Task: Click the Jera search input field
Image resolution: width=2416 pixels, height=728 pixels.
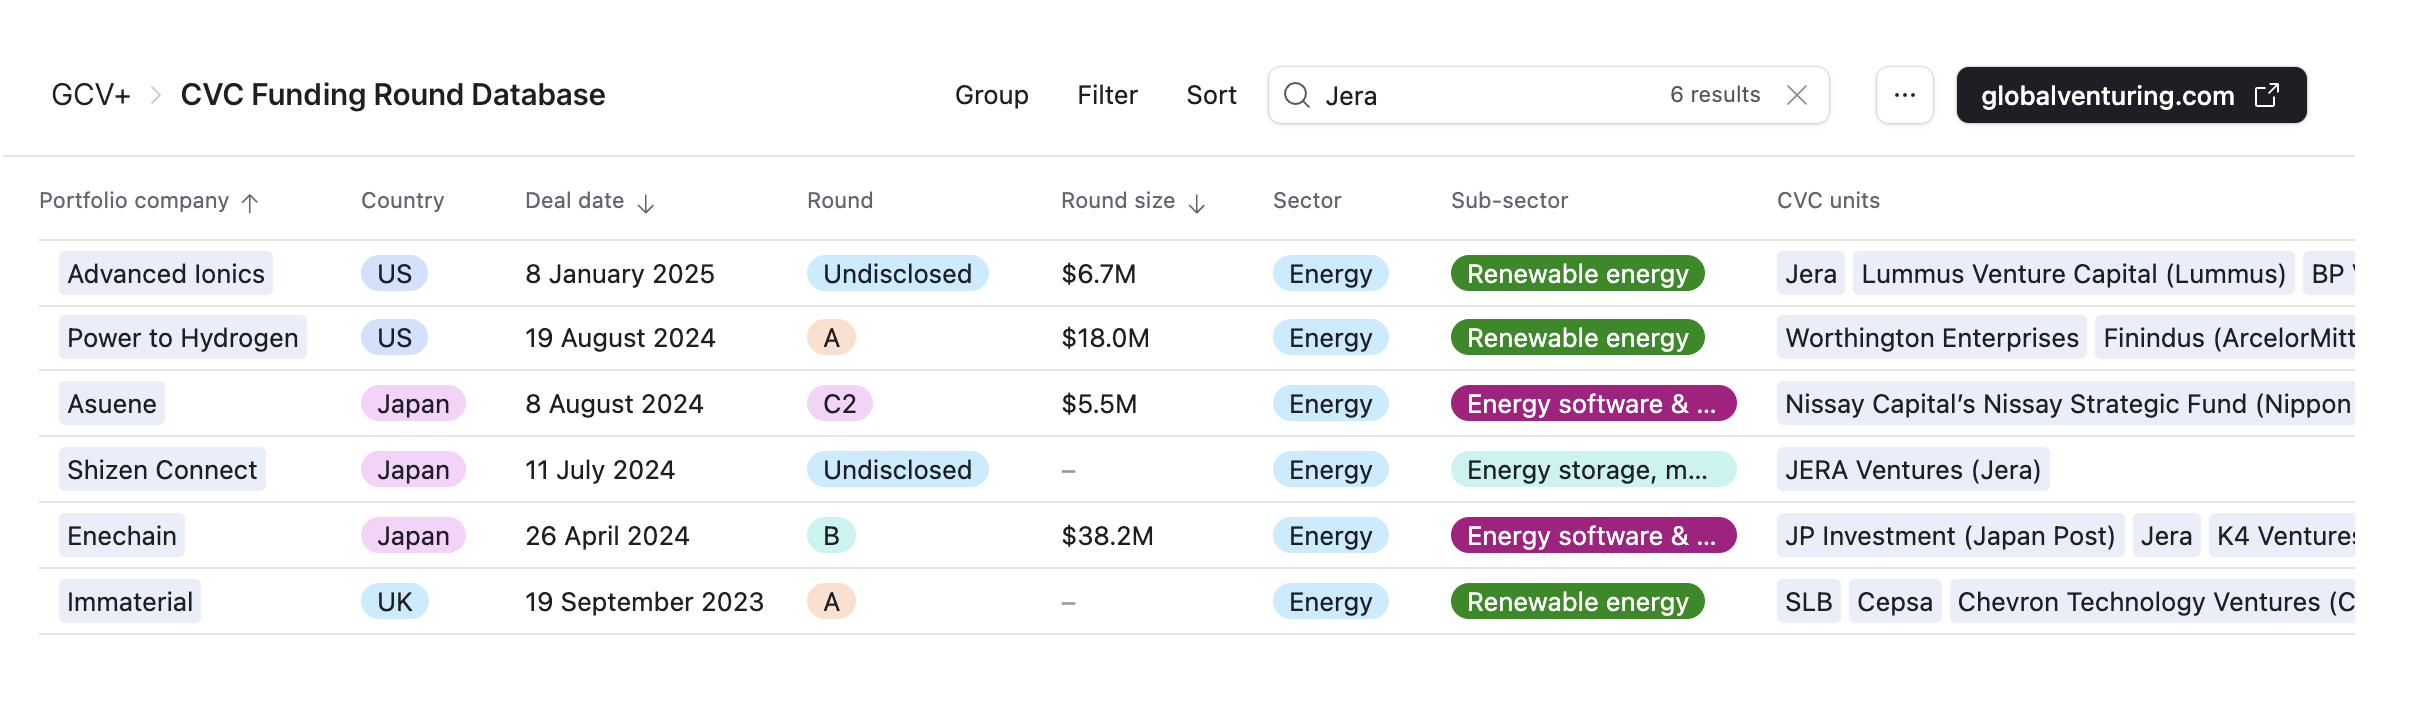Action: [x=1490, y=95]
